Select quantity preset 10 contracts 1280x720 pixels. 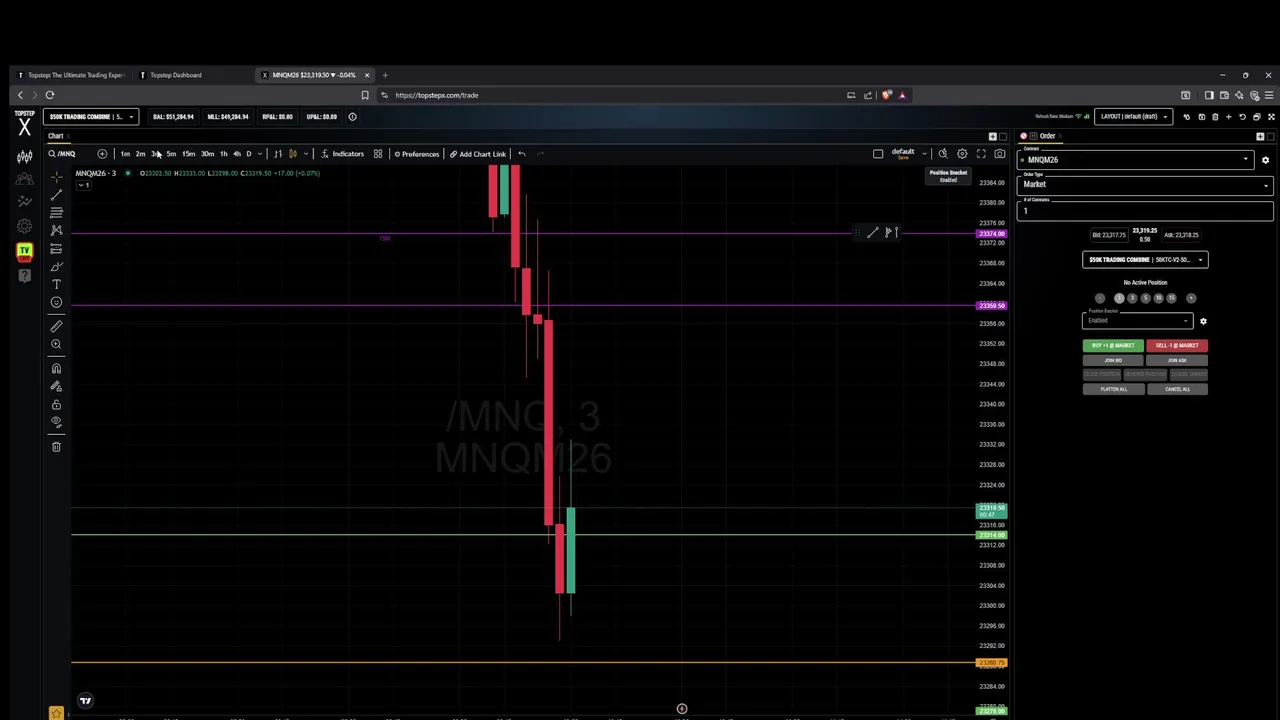(1158, 298)
